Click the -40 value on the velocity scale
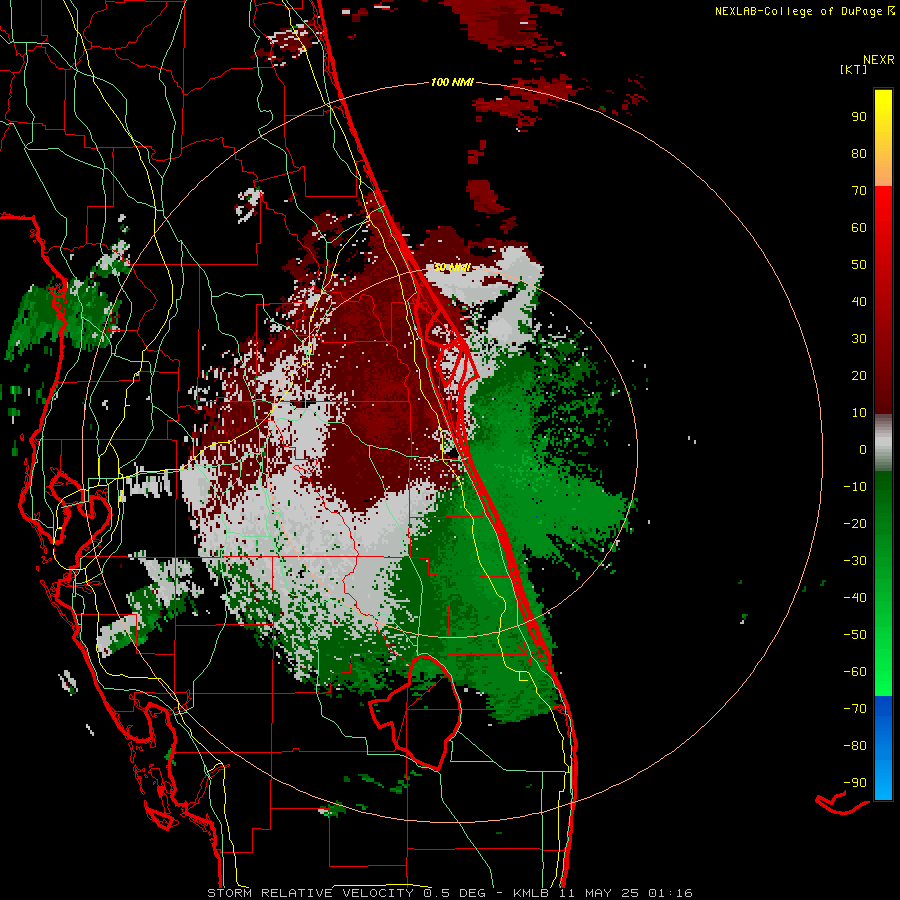Viewport: 900px width, 900px height. click(855, 598)
